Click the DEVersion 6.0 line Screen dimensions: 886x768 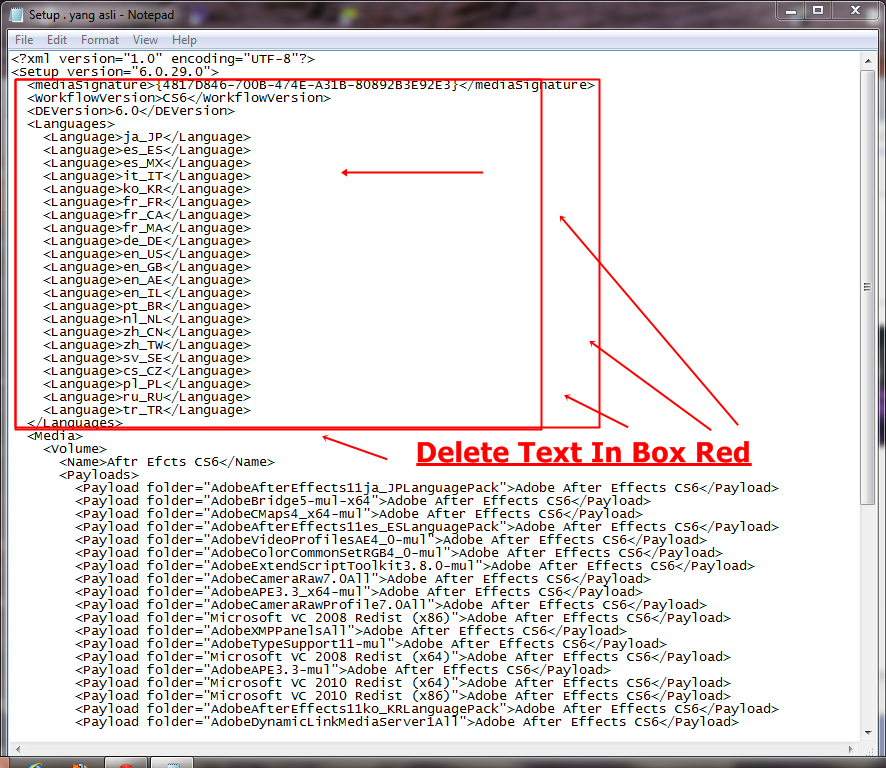coord(131,111)
